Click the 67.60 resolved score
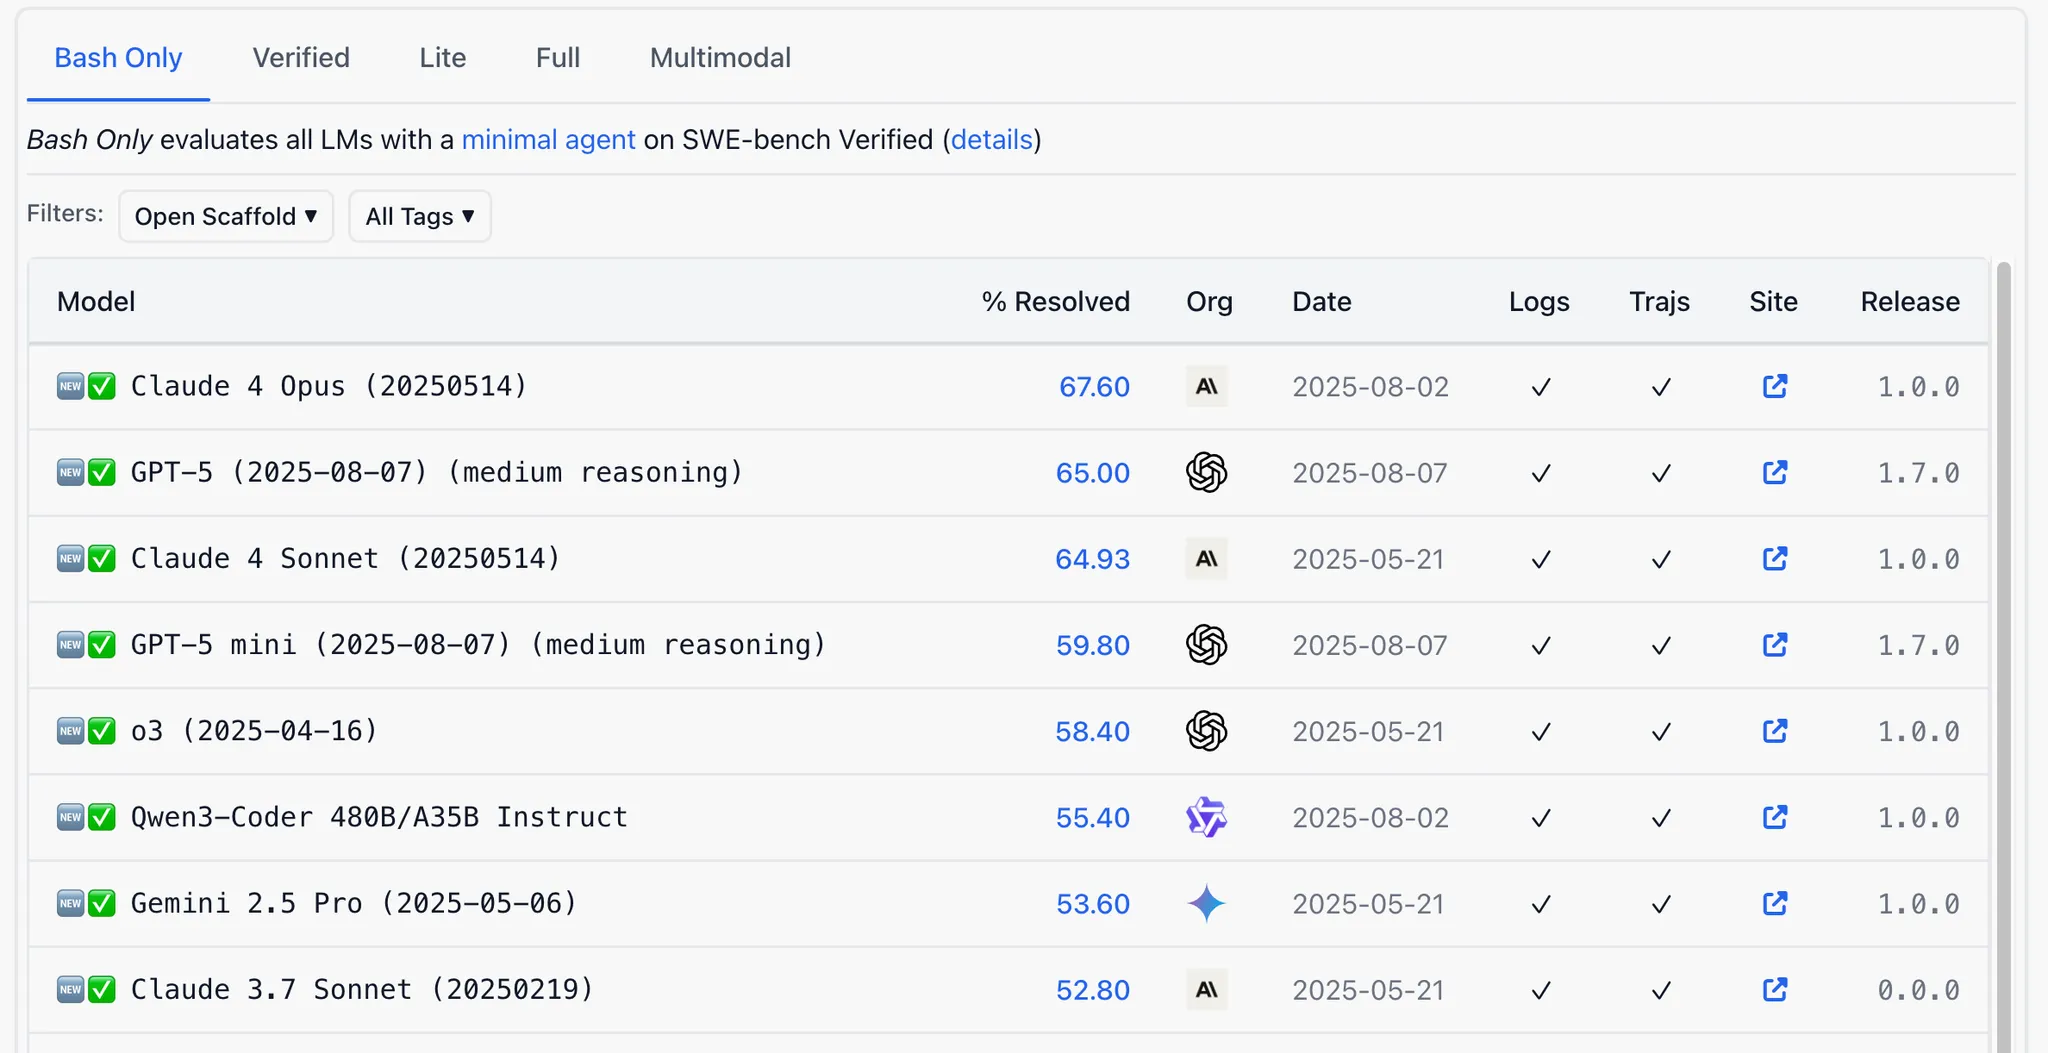The width and height of the screenshot is (2048, 1053). [1094, 387]
